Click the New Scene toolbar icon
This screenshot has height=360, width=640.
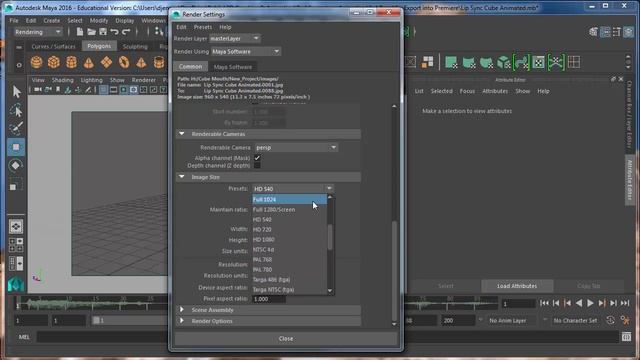[x=80, y=32]
